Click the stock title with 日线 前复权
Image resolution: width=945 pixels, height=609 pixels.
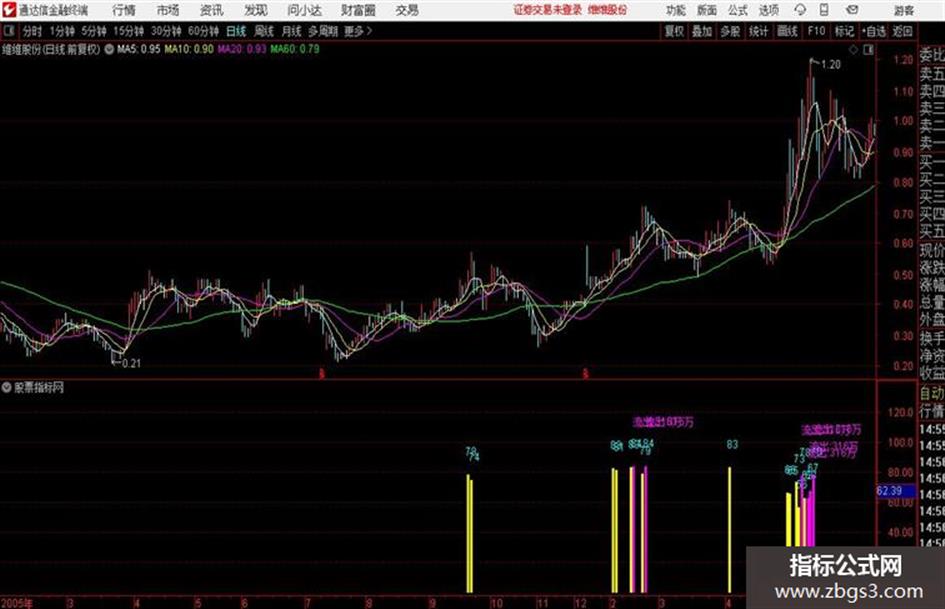tap(51, 49)
